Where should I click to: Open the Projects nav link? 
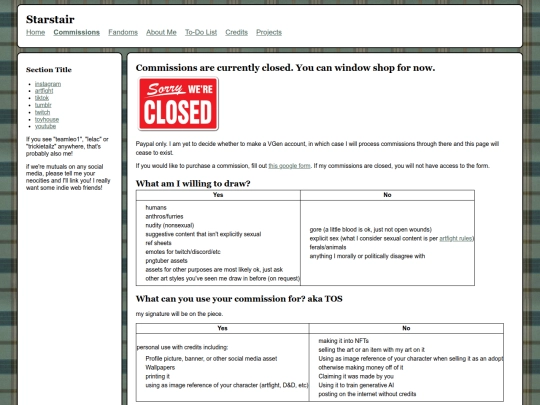coord(269,32)
